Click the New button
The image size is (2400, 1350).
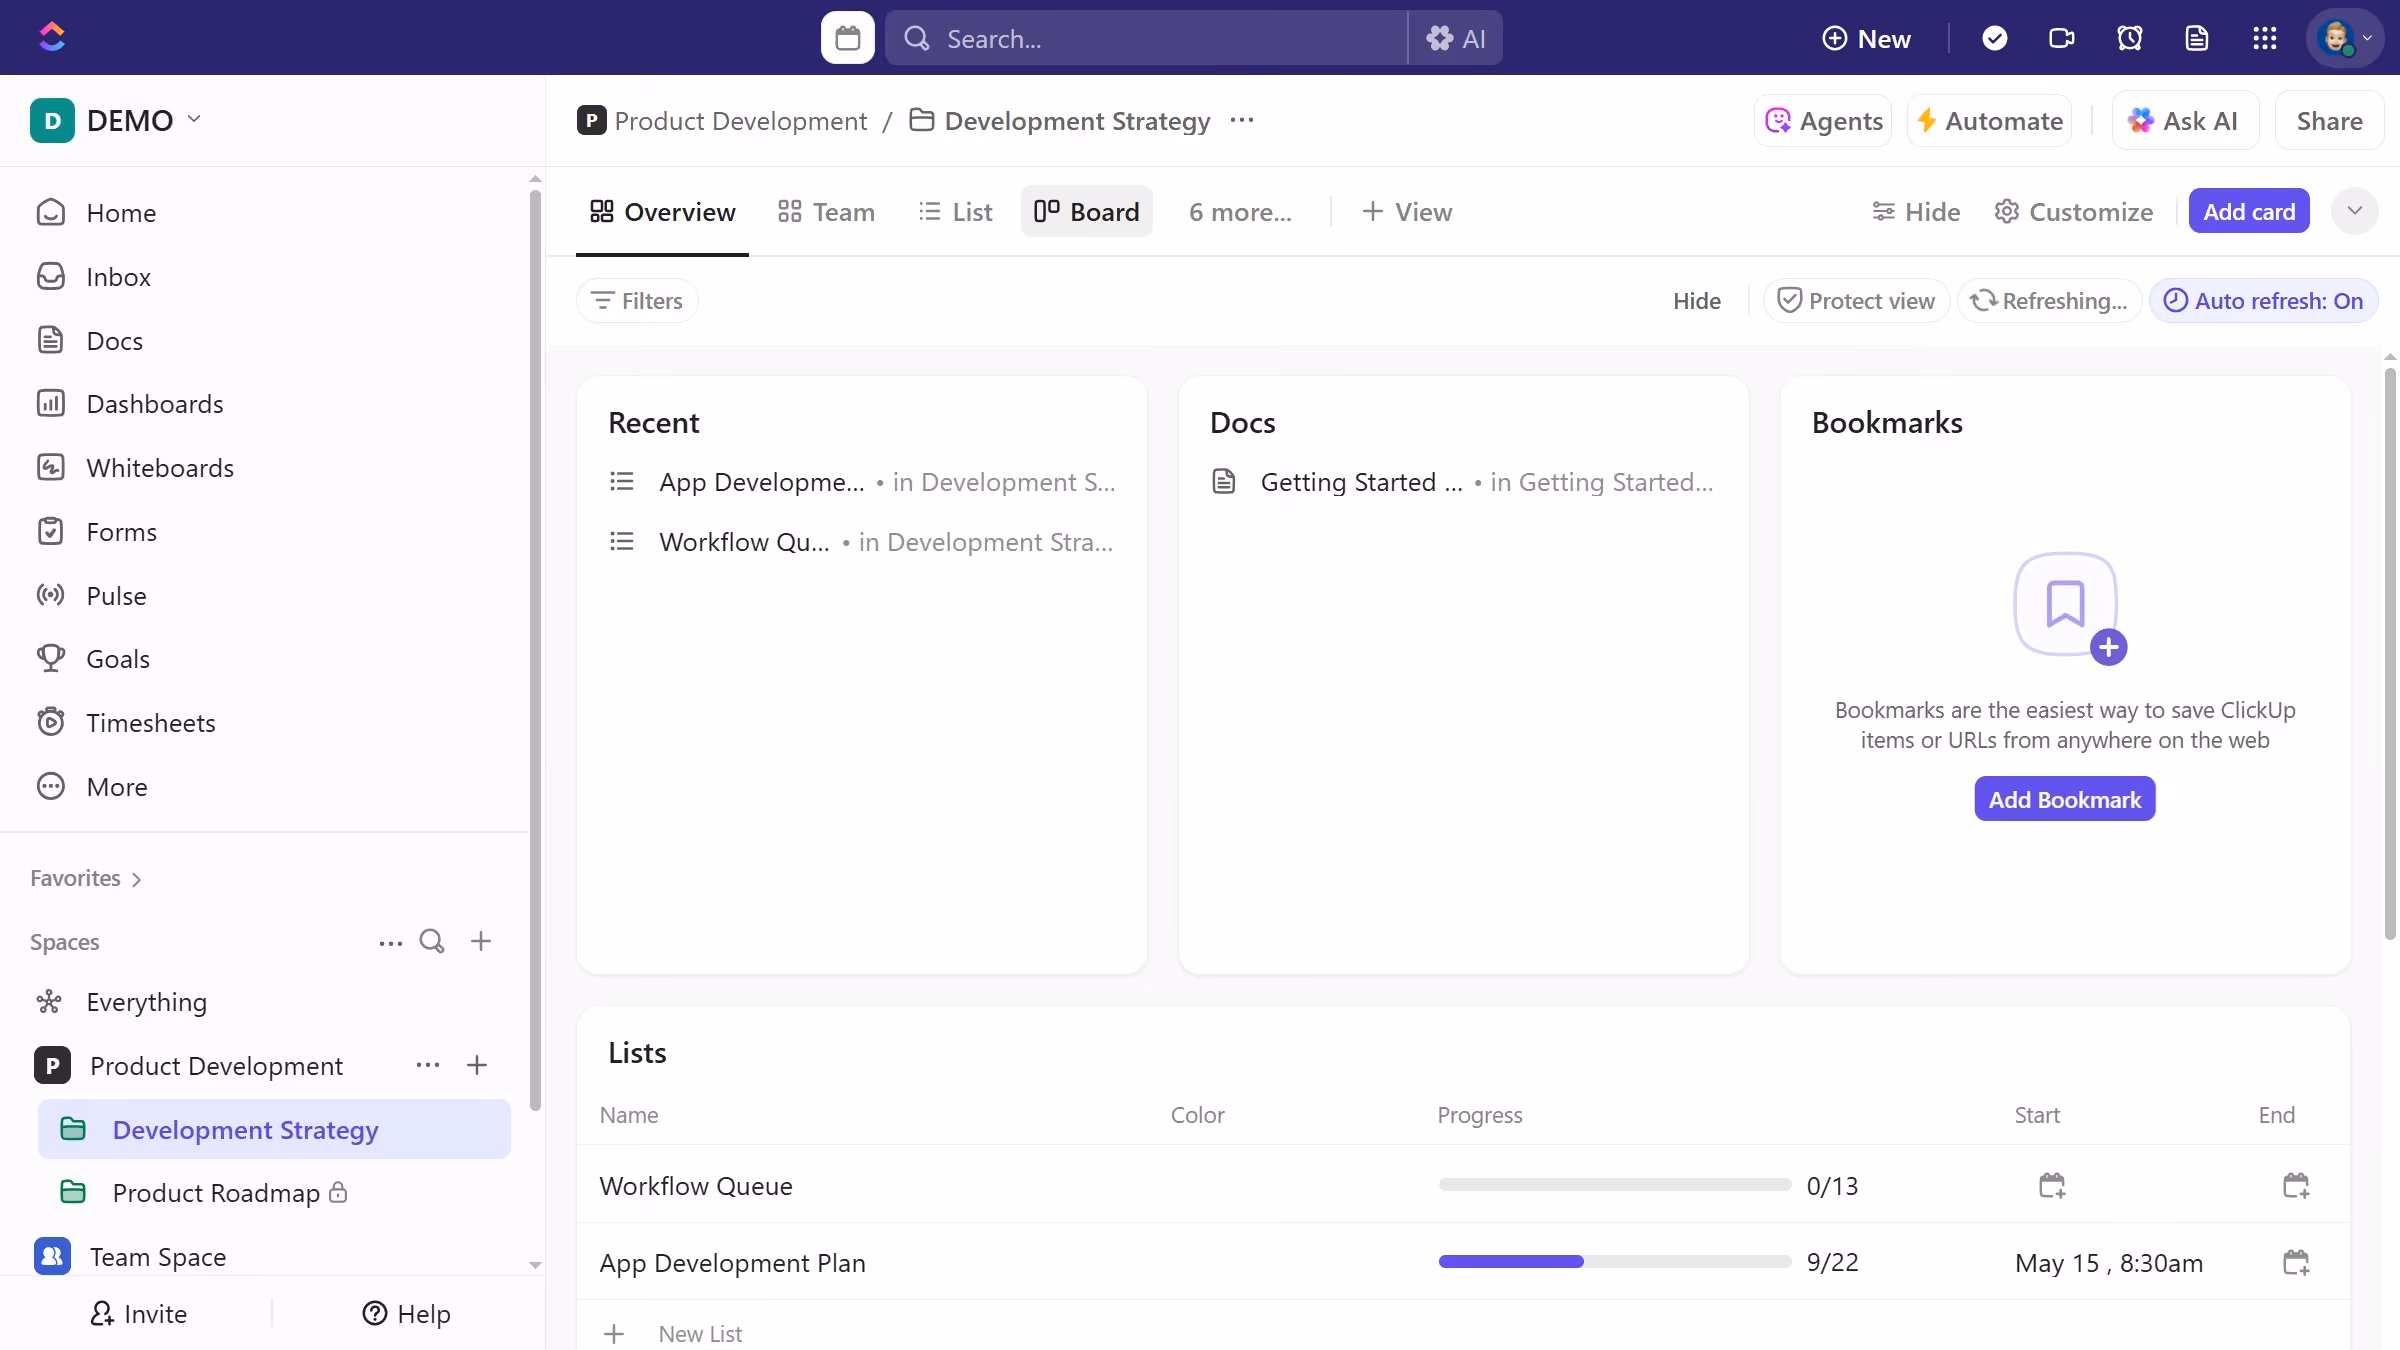pos(1866,38)
